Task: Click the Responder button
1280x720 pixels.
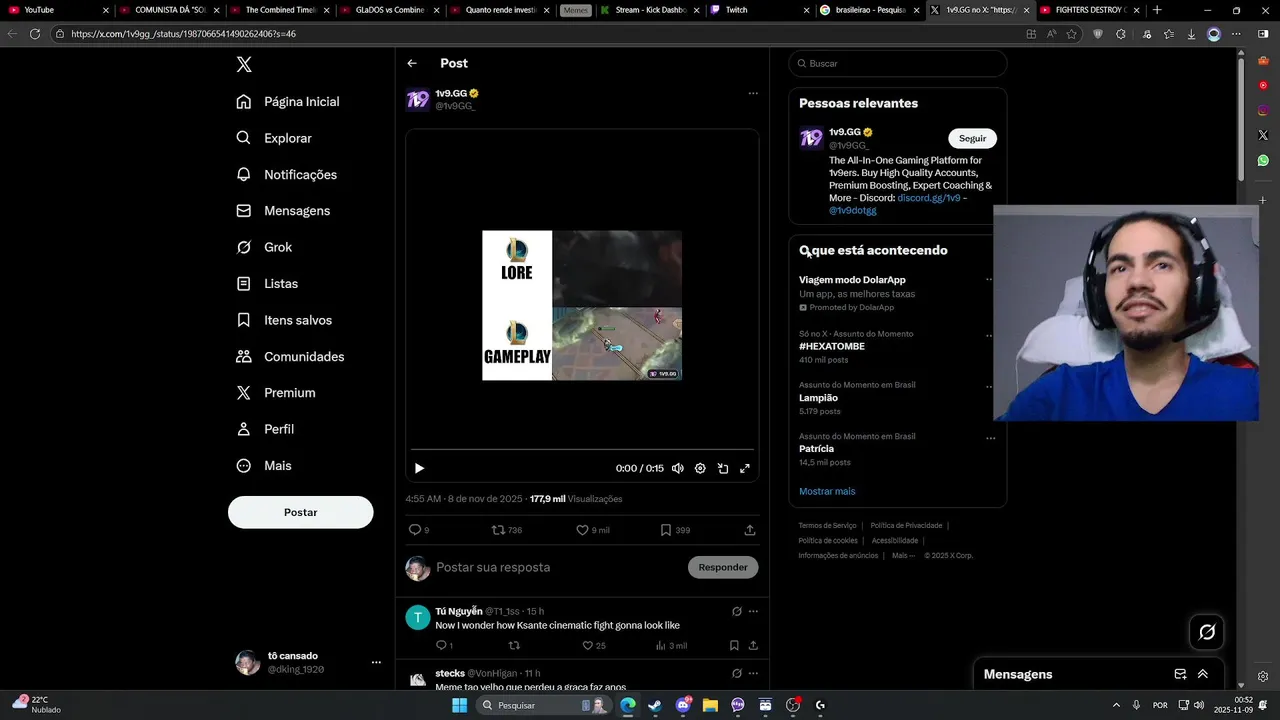Action: pyautogui.click(x=723, y=567)
